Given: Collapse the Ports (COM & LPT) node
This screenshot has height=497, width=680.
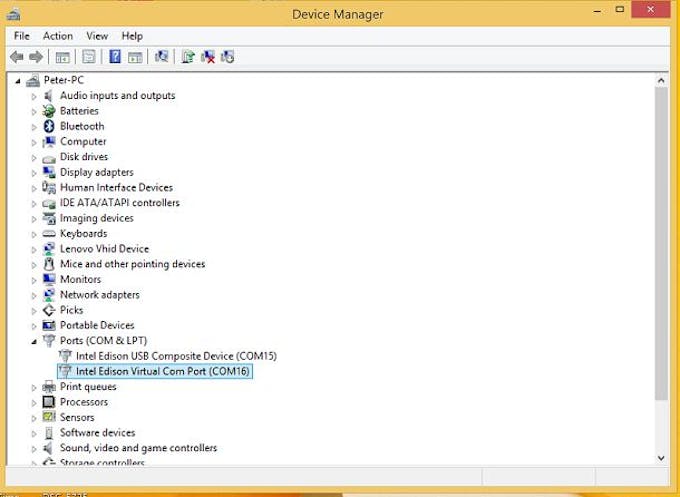Looking at the screenshot, I should point(34,341).
